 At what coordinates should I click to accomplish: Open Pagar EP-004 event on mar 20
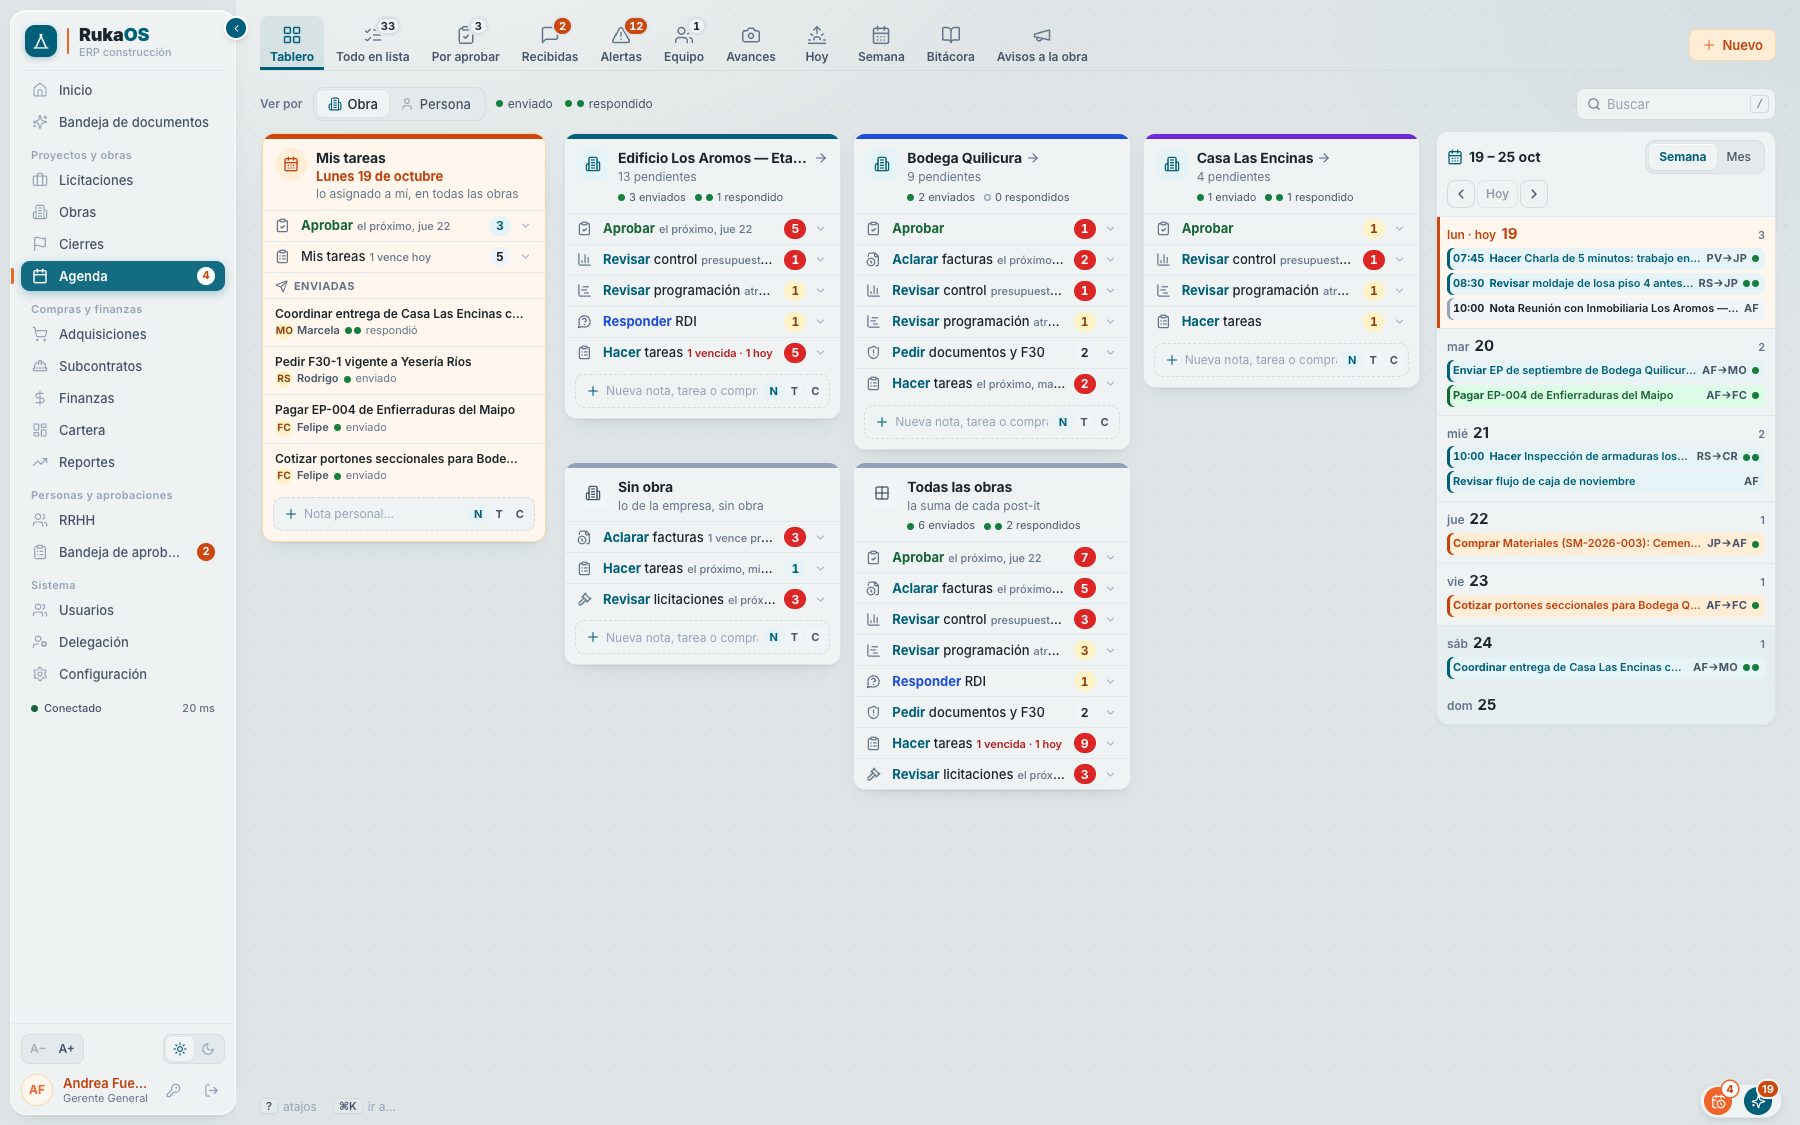[x=1605, y=396]
